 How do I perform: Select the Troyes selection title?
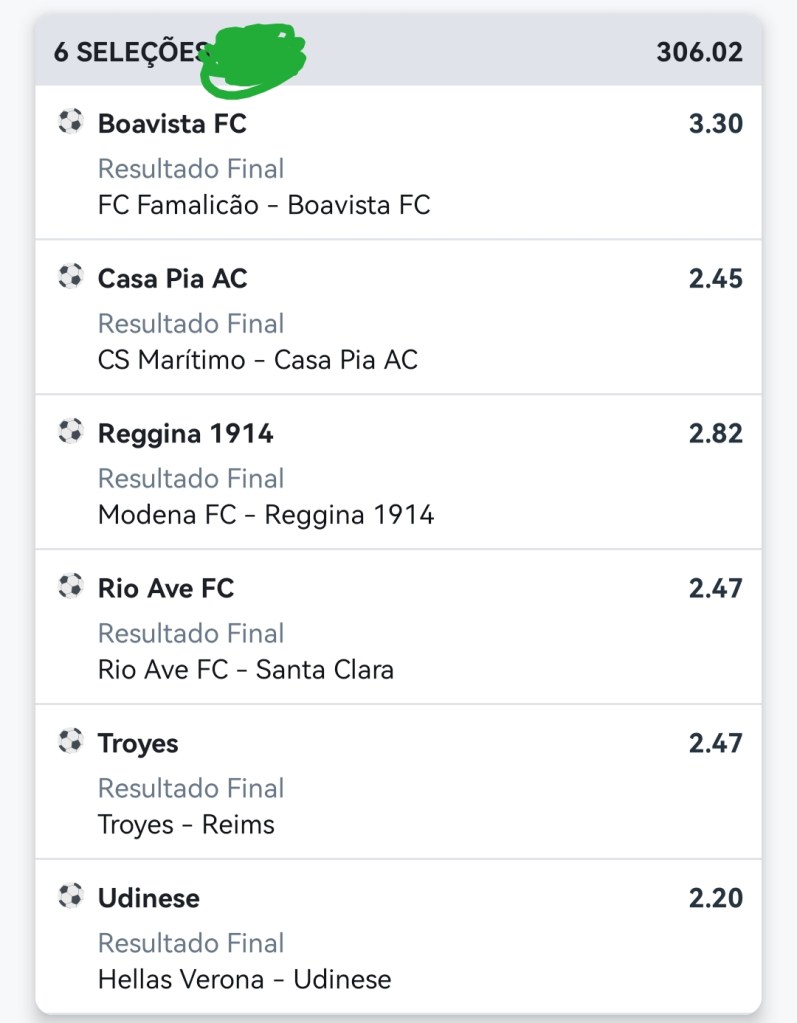[138, 744]
